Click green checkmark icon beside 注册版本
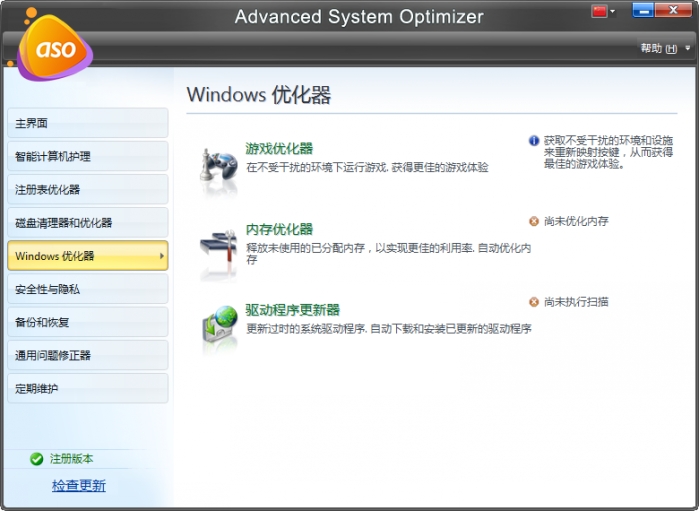 click(x=37, y=458)
